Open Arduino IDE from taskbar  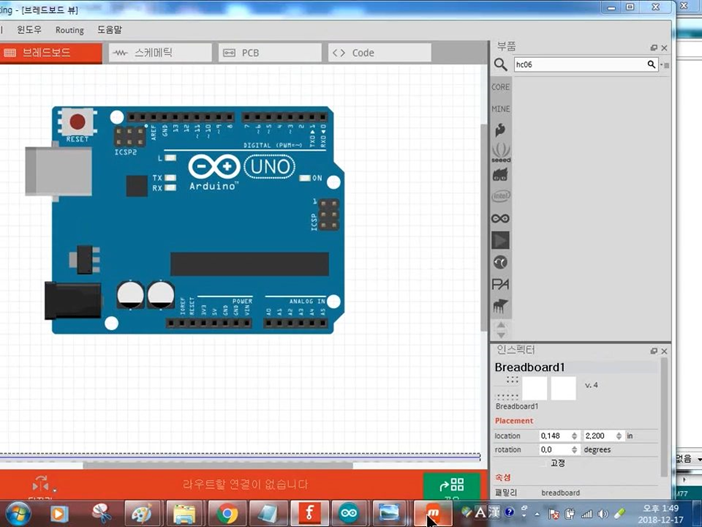pyautogui.click(x=349, y=514)
